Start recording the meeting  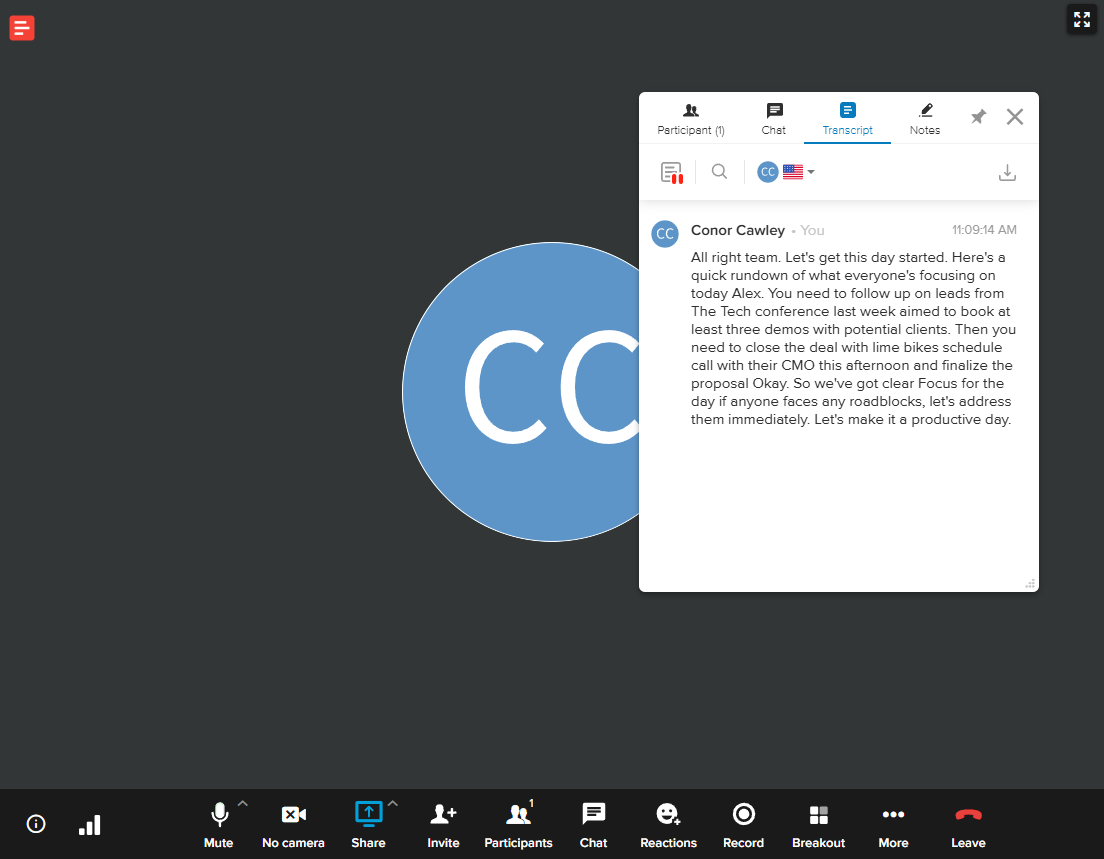(x=743, y=815)
